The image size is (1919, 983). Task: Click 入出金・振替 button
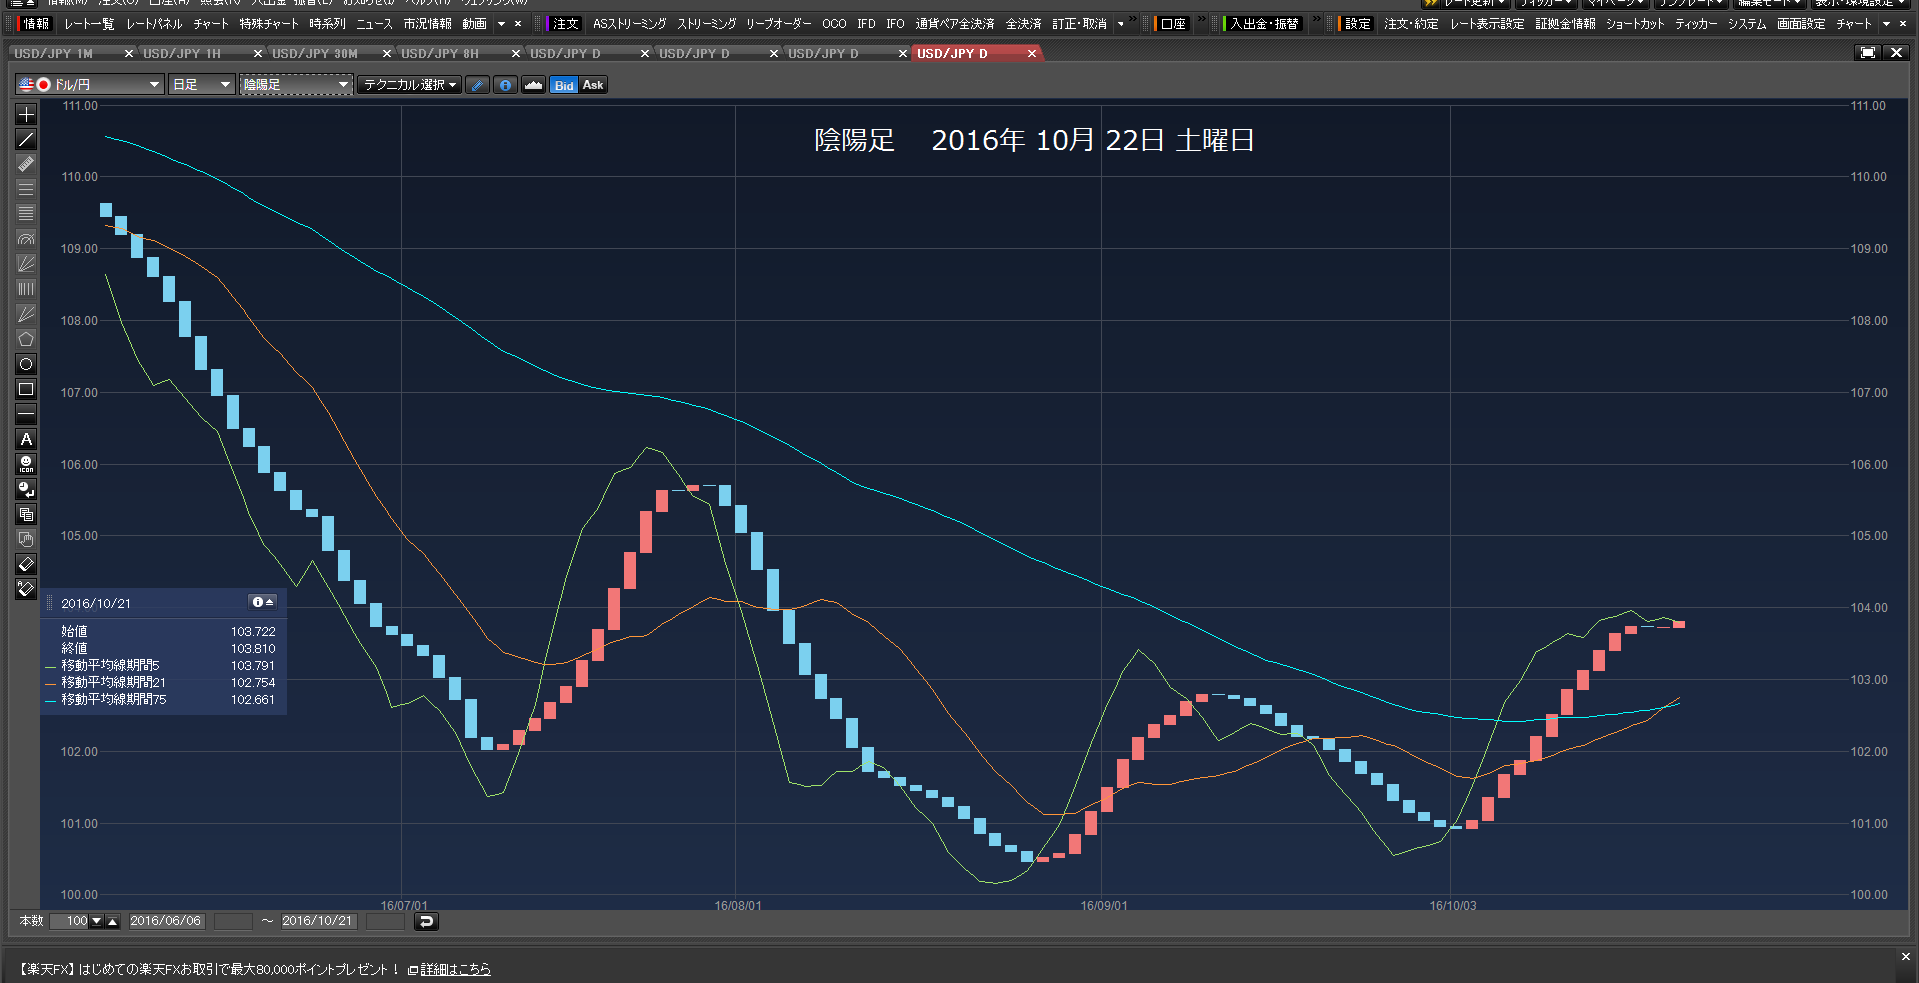click(1264, 24)
